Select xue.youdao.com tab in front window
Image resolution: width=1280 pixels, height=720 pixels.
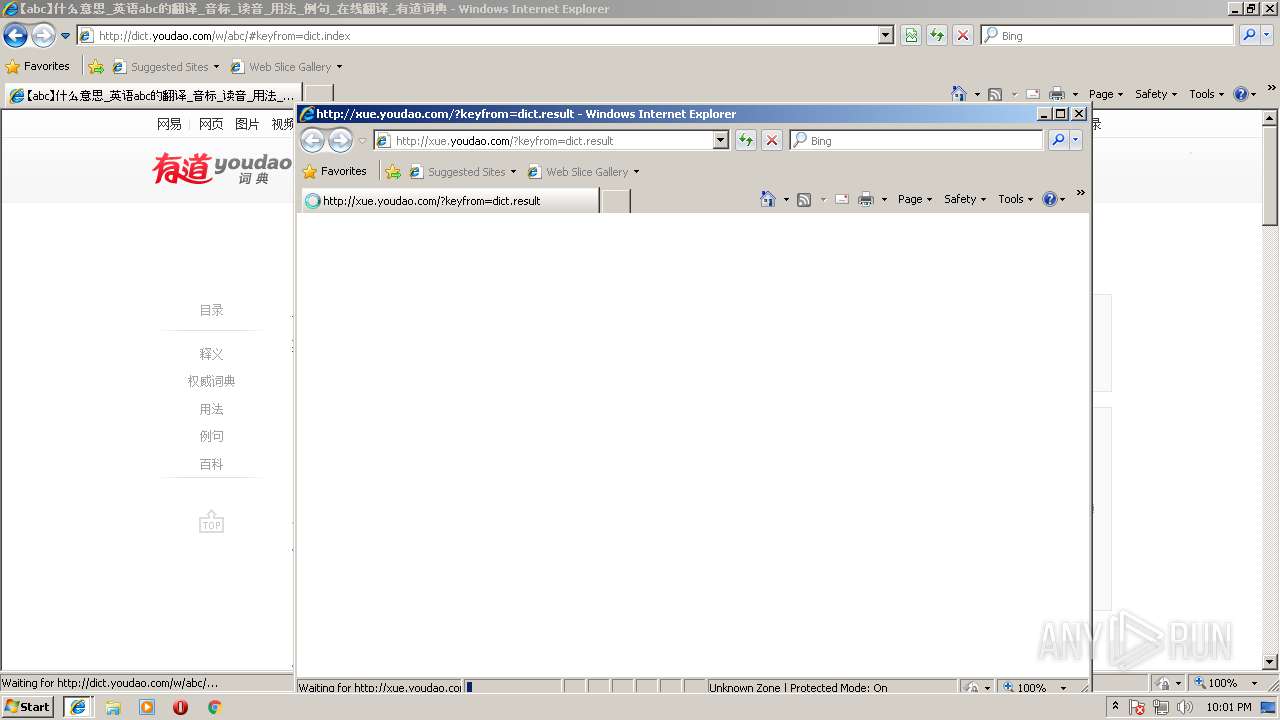pos(449,201)
